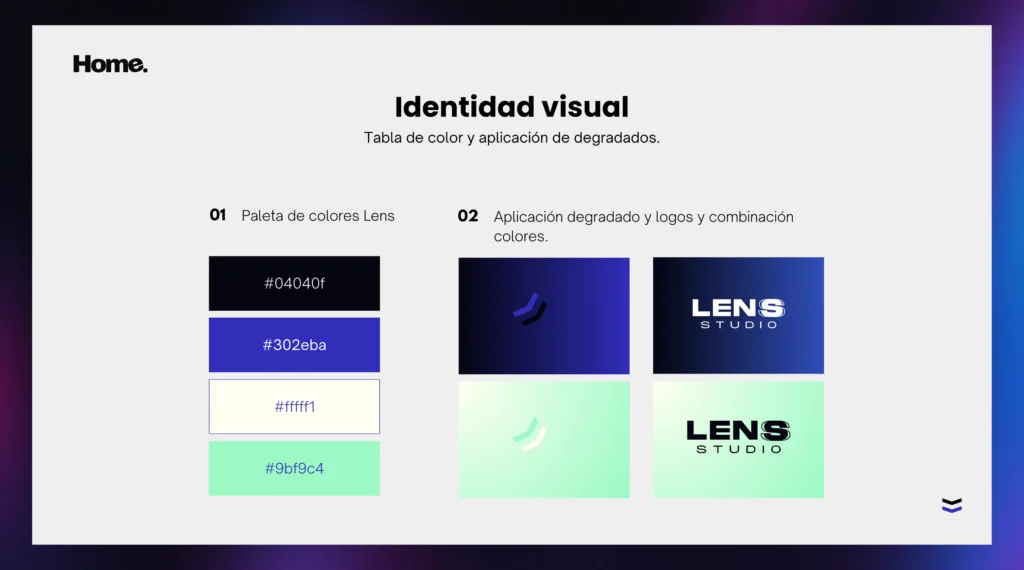Click the 'Aplicación degradado y logos' description text
Viewport: 1024px width, 570px height.
tap(643, 226)
